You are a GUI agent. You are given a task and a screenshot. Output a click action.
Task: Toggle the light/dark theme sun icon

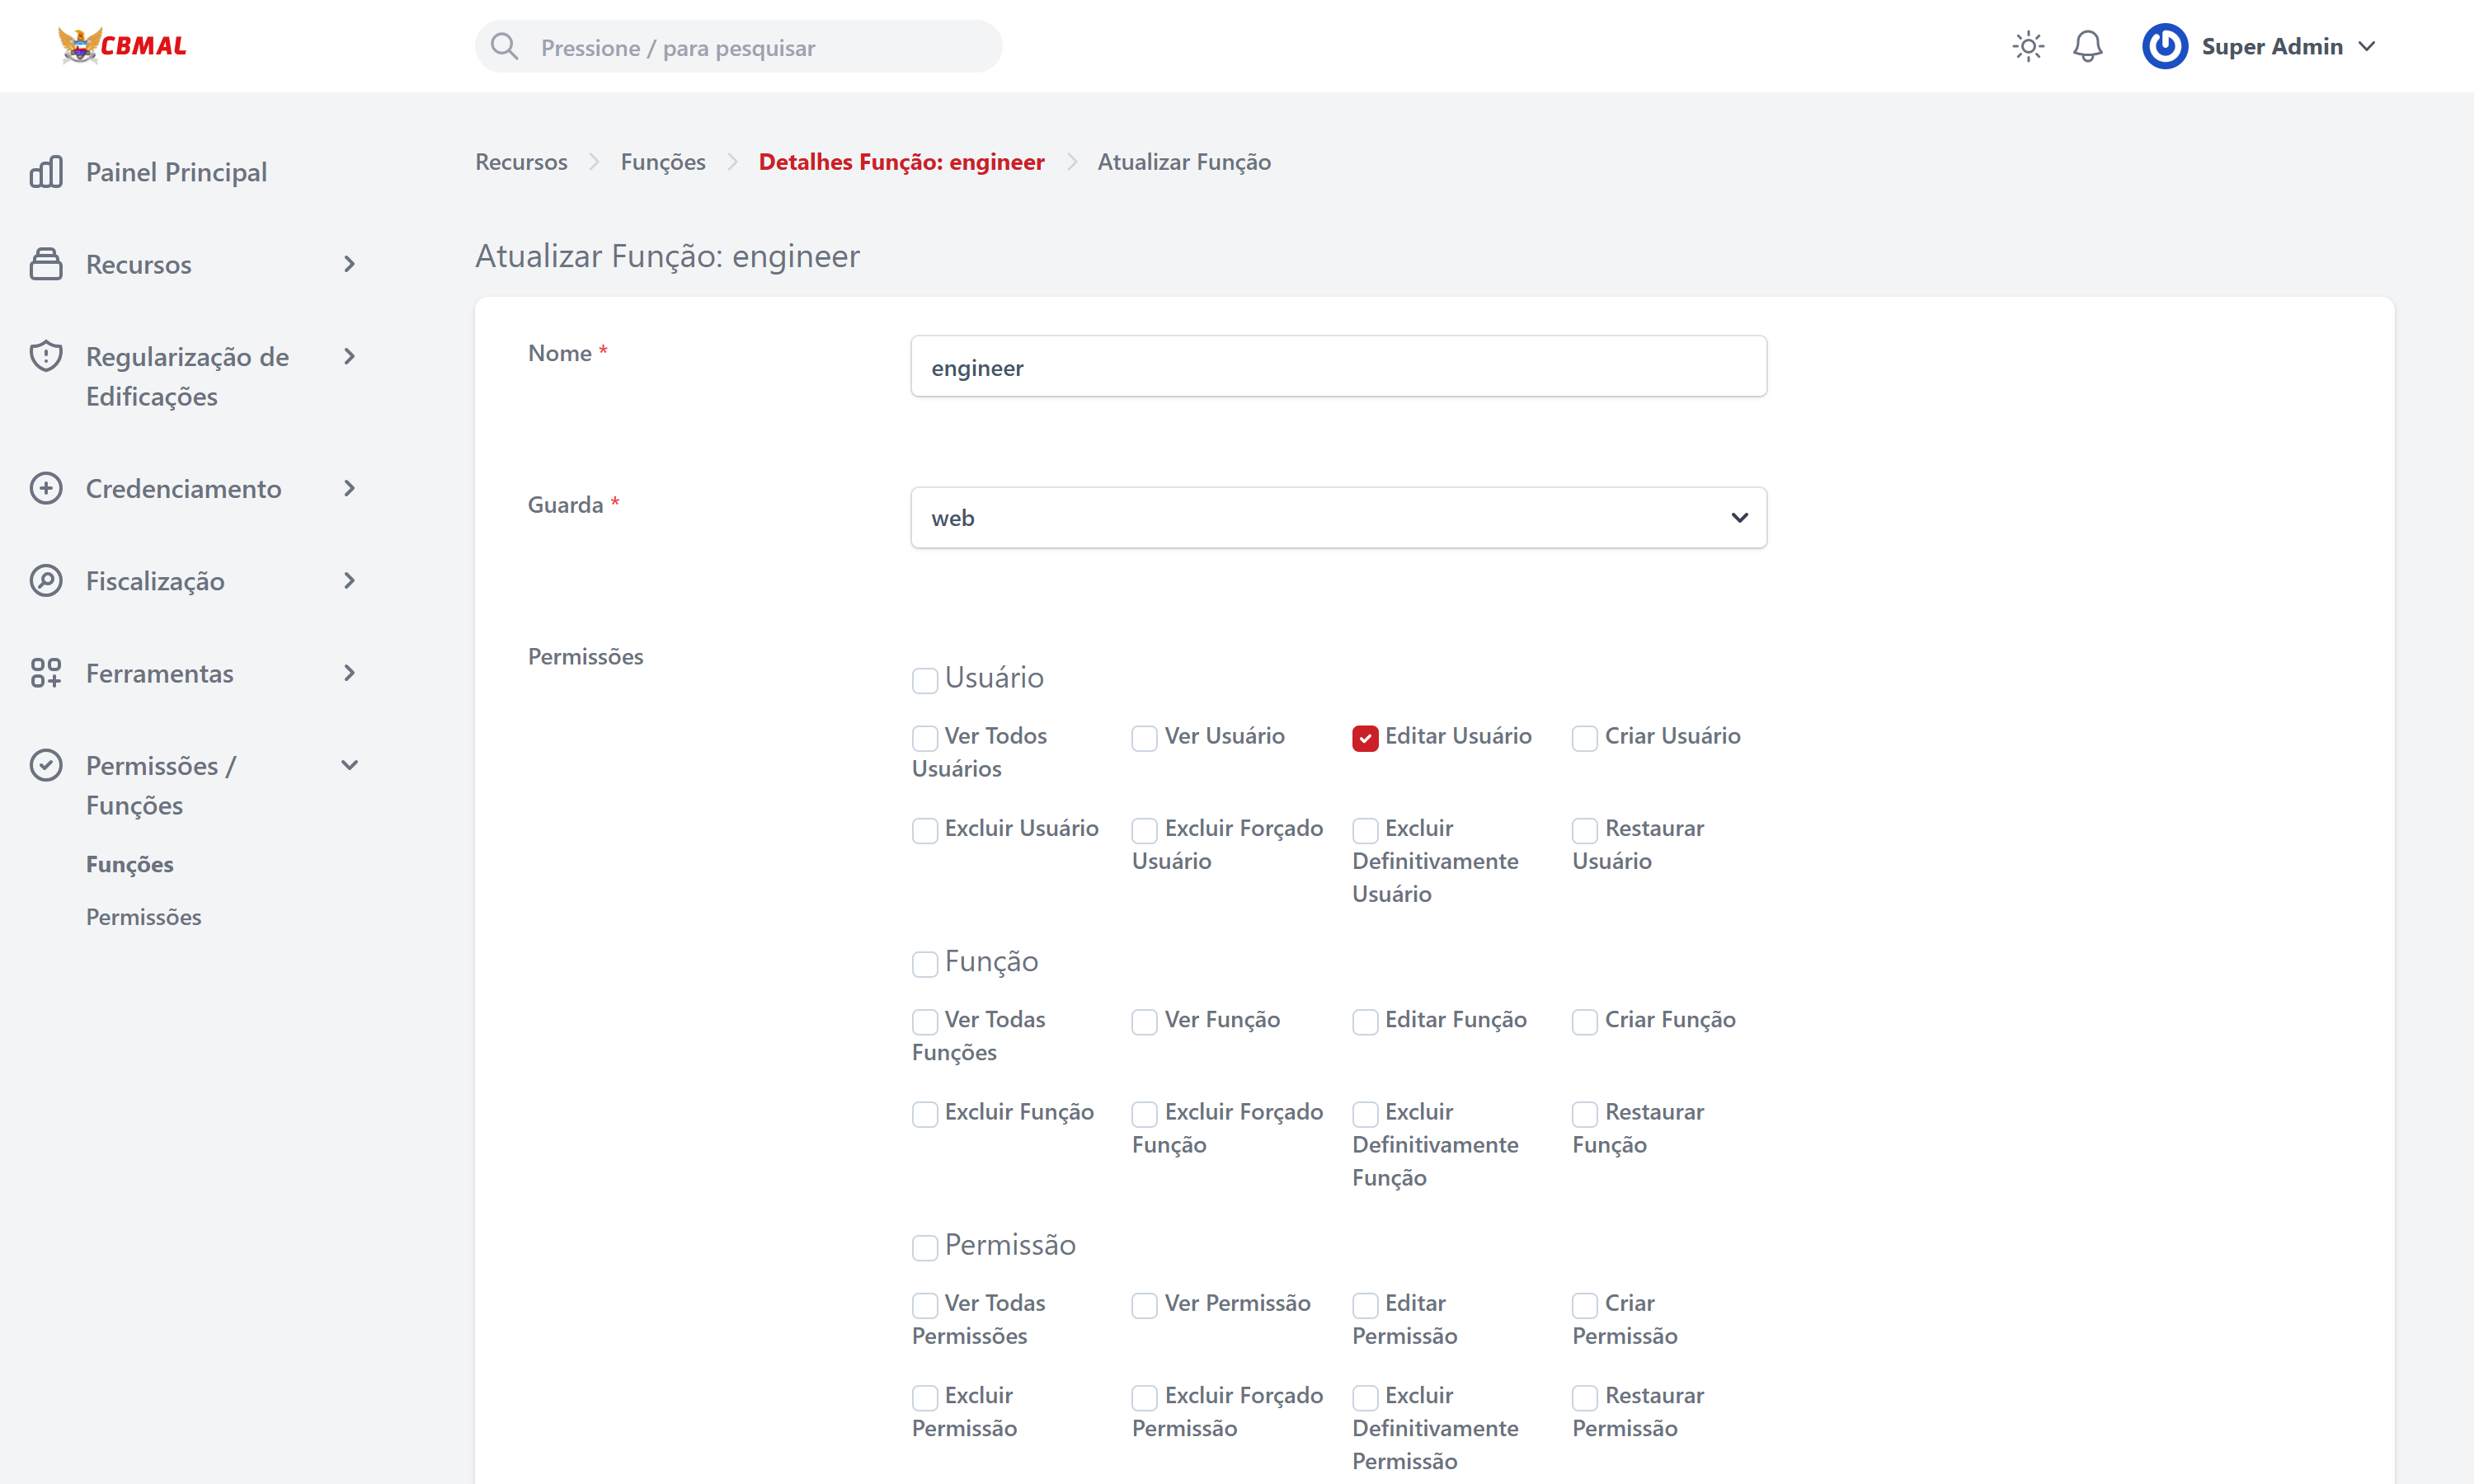(x=2027, y=46)
